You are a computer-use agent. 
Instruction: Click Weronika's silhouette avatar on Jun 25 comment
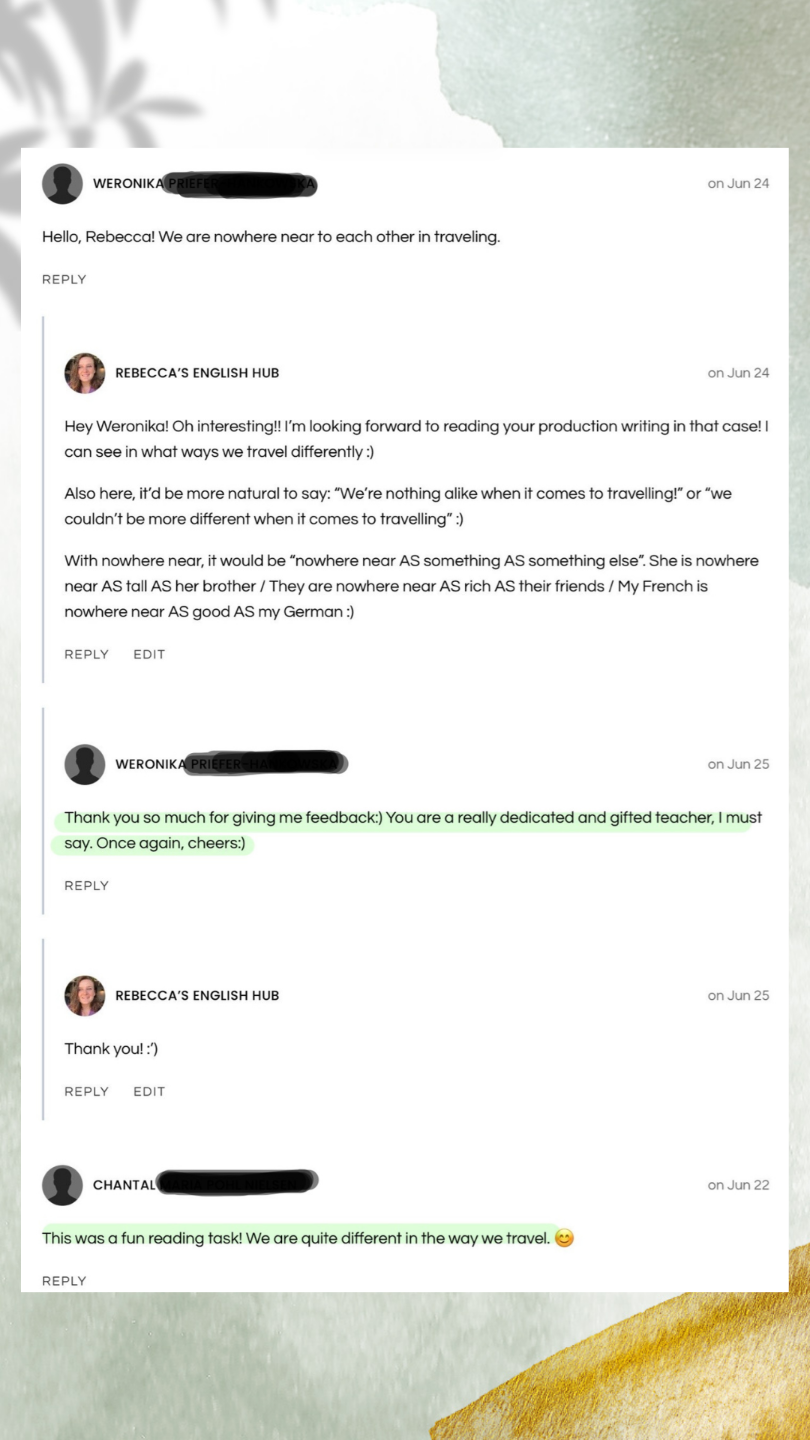[x=85, y=764]
